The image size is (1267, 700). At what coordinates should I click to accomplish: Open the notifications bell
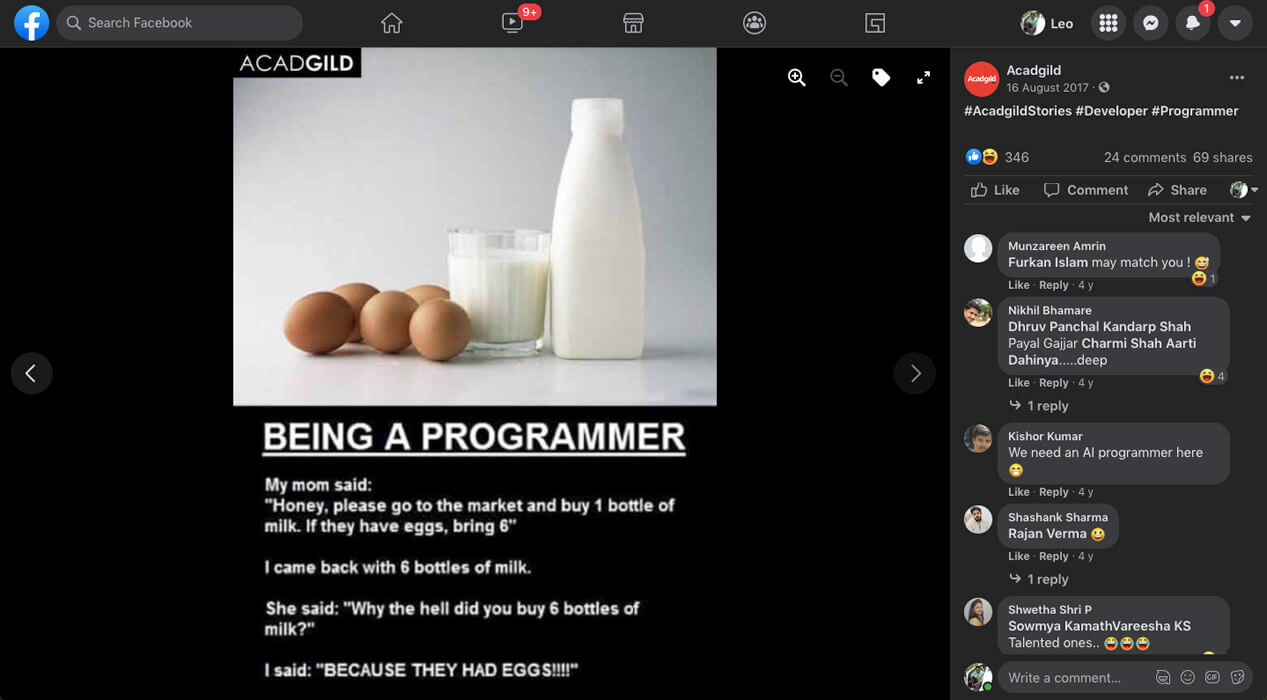coord(1192,23)
